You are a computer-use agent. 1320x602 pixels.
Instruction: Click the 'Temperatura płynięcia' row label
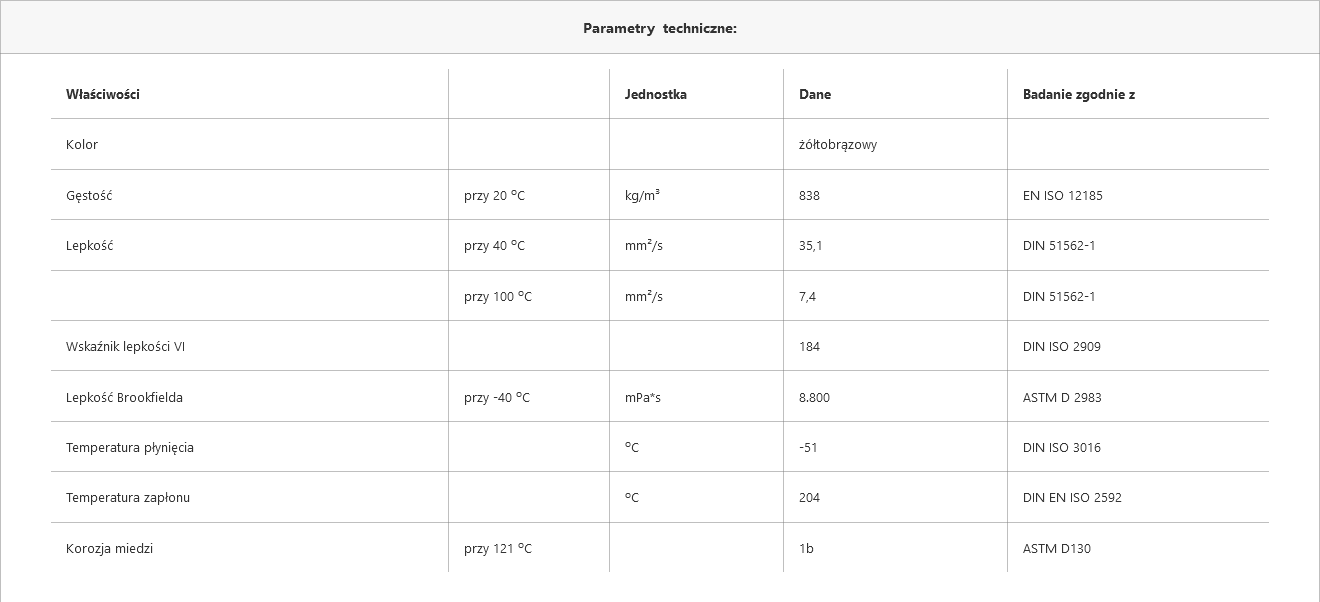pos(130,447)
